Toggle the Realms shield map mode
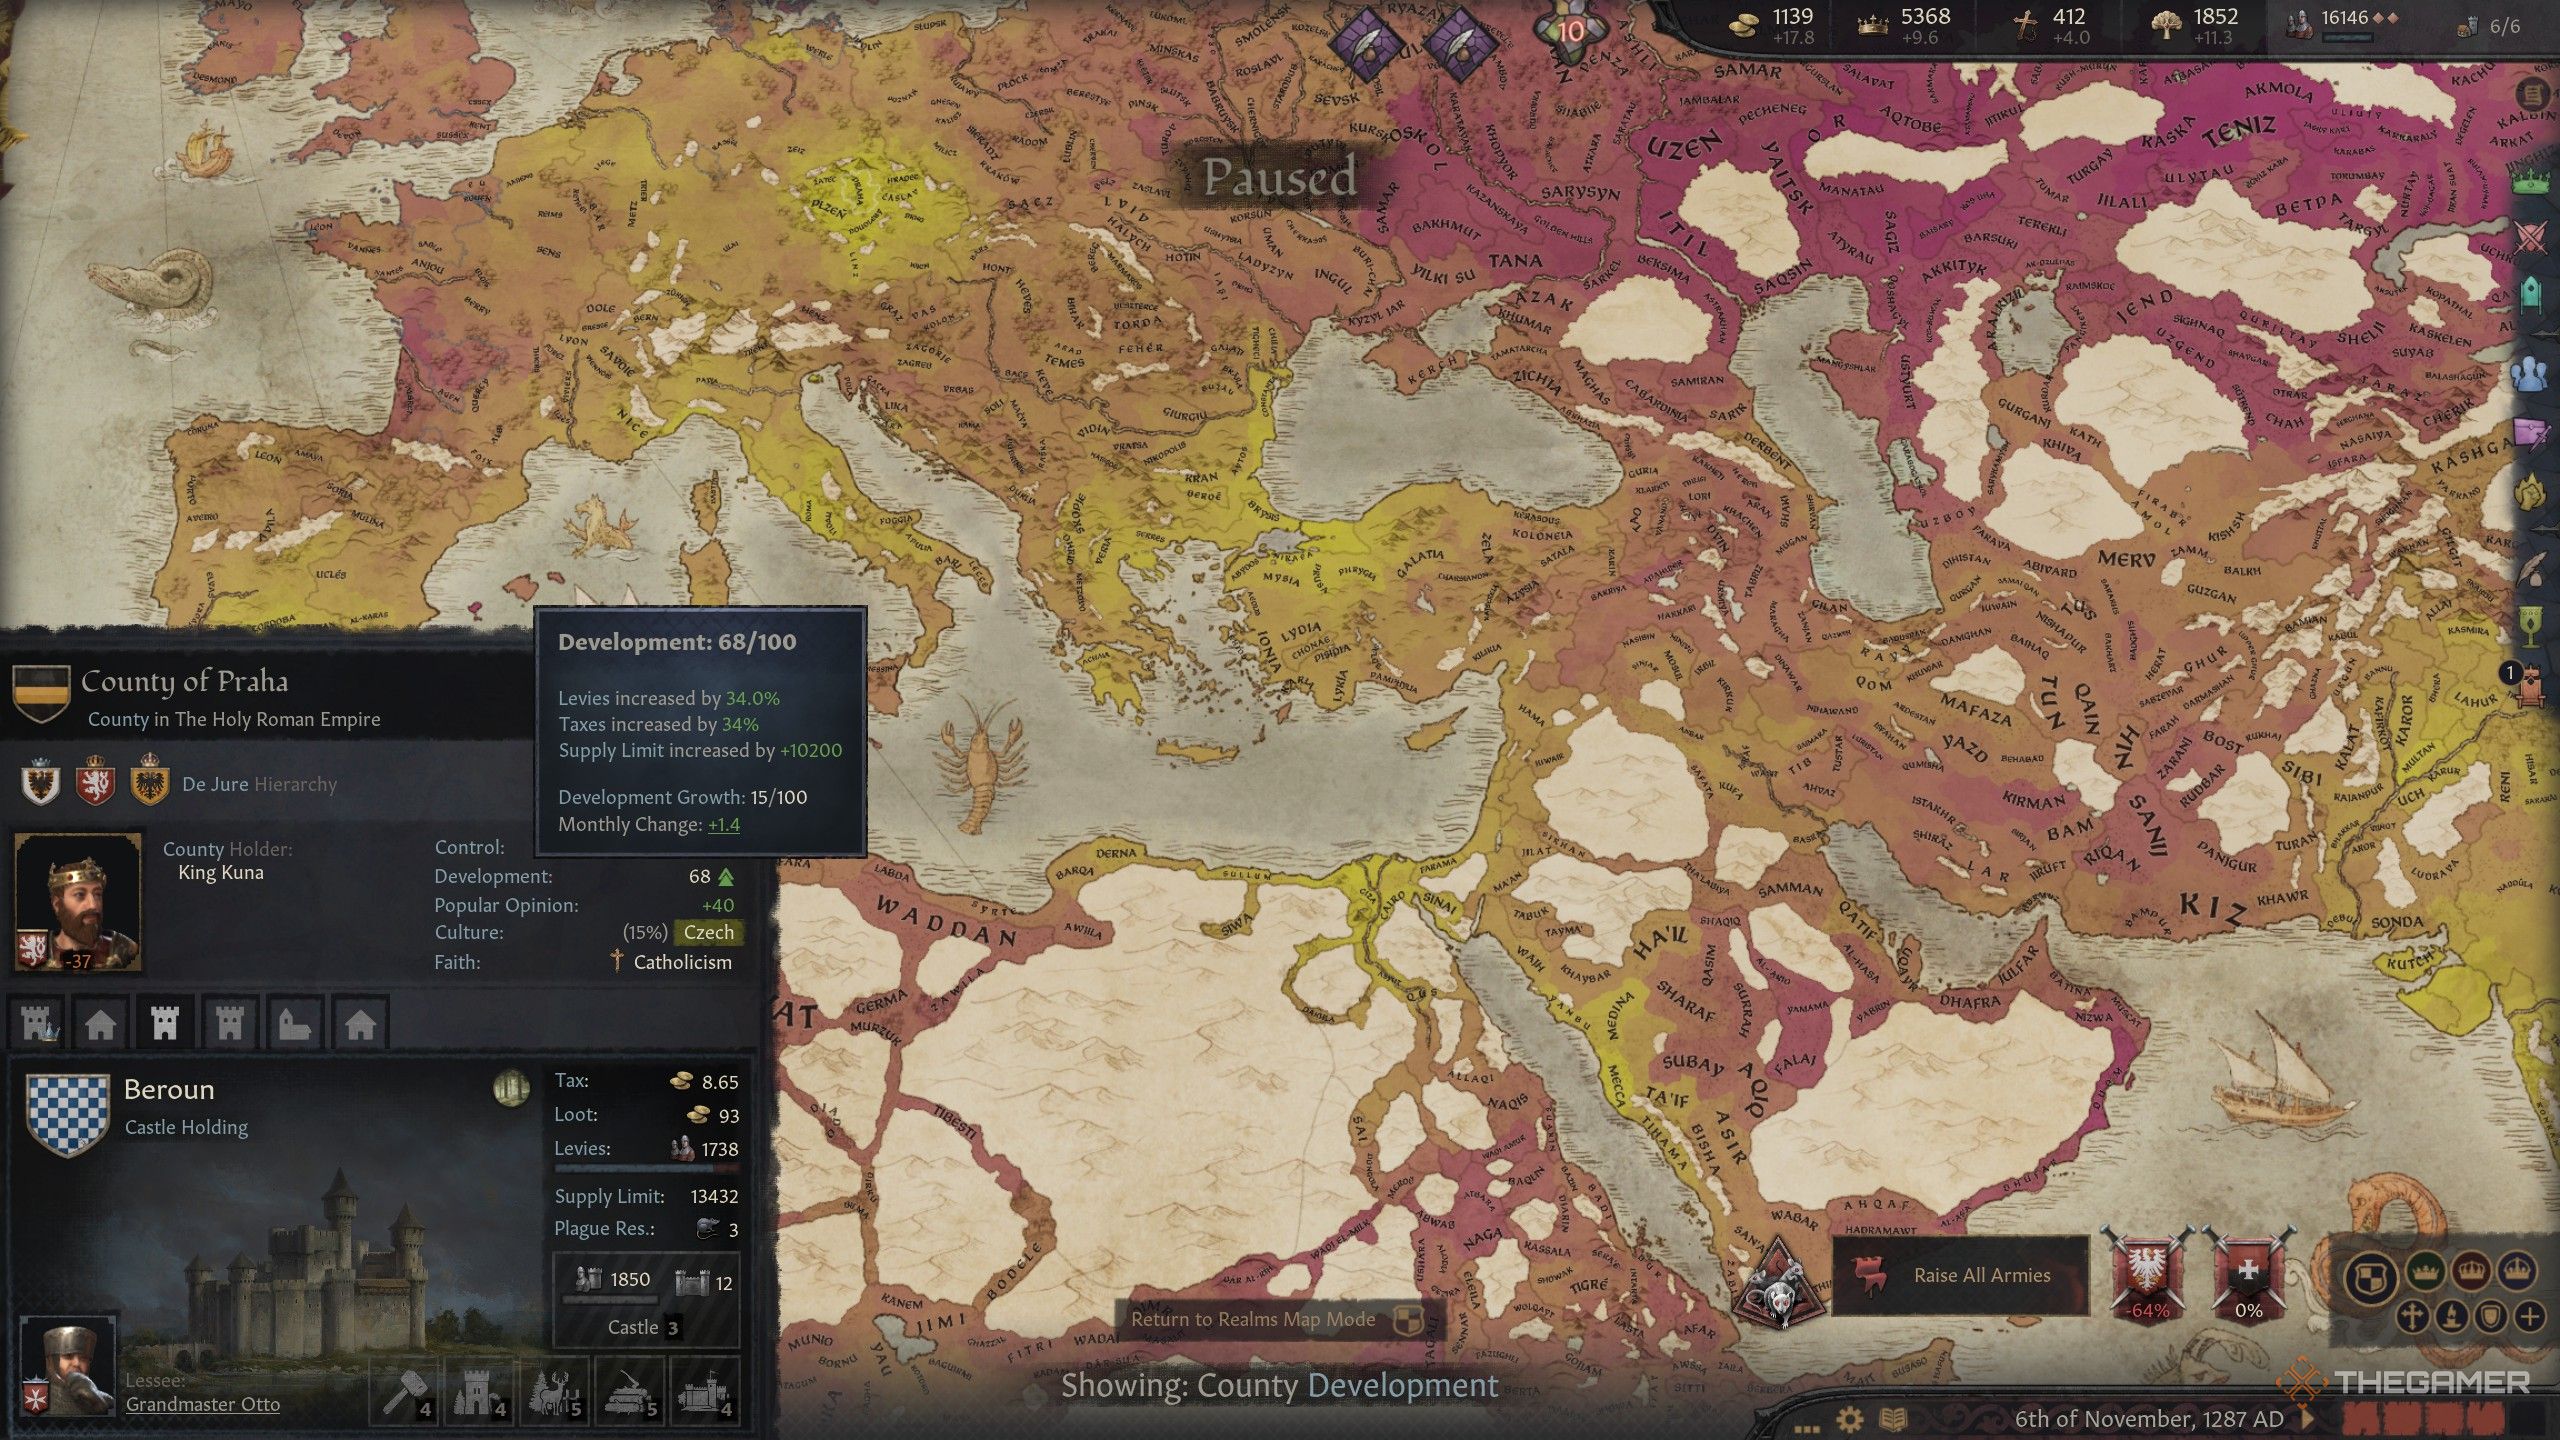This screenshot has height=1440, width=2560. [2371, 1276]
